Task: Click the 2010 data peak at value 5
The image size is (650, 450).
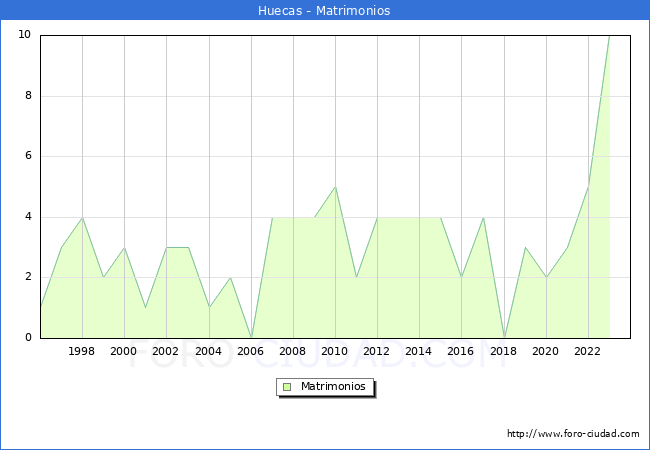Action: point(335,187)
